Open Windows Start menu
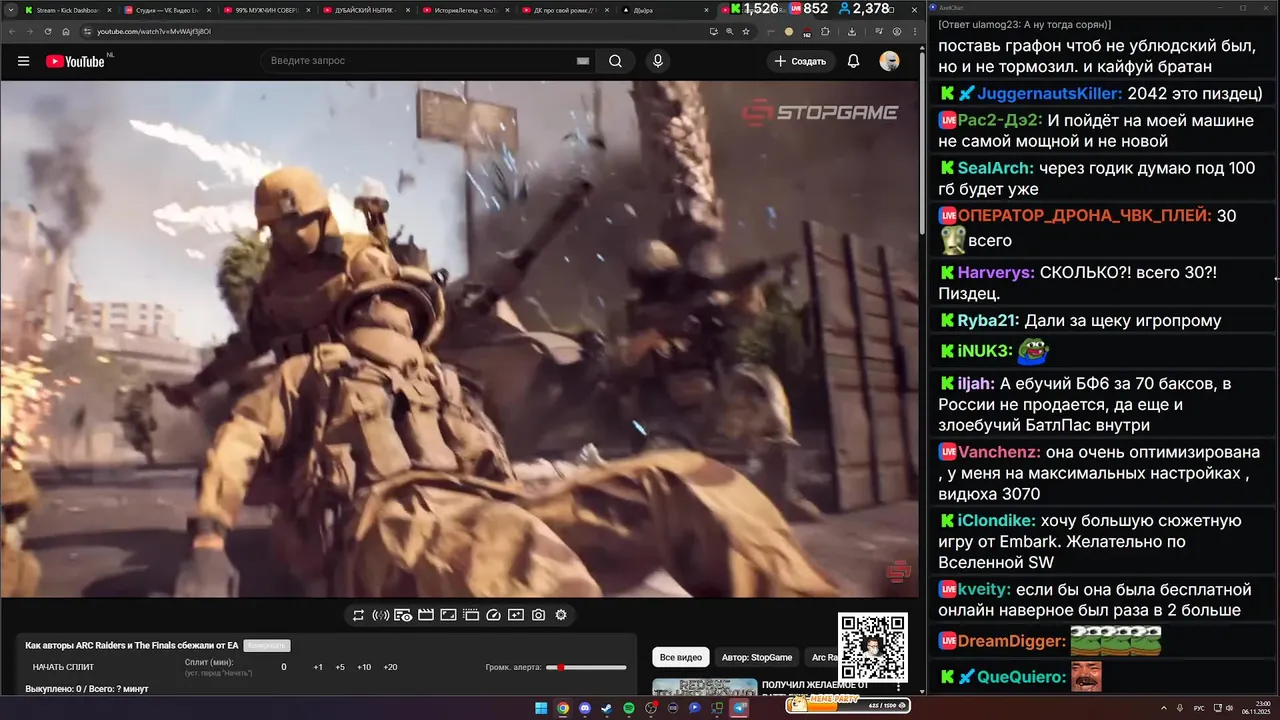This screenshot has height=720, width=1280. 541,708
